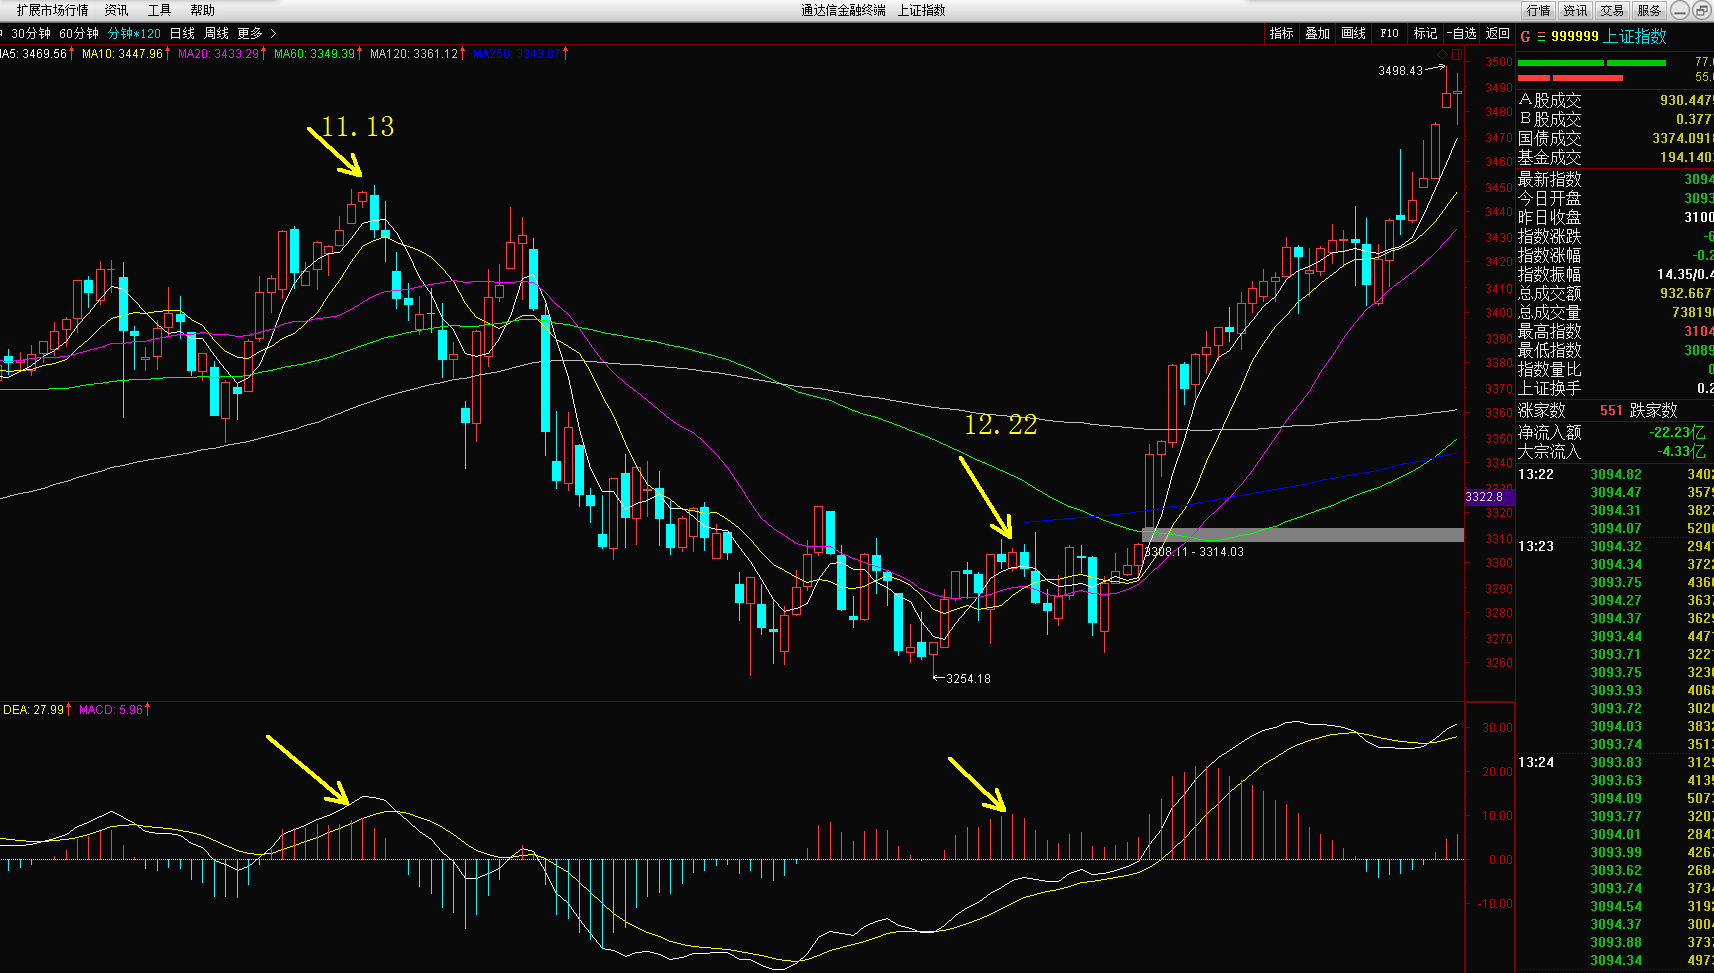
Task: Click the 3254.18 low price label
Action: (967, 679)
